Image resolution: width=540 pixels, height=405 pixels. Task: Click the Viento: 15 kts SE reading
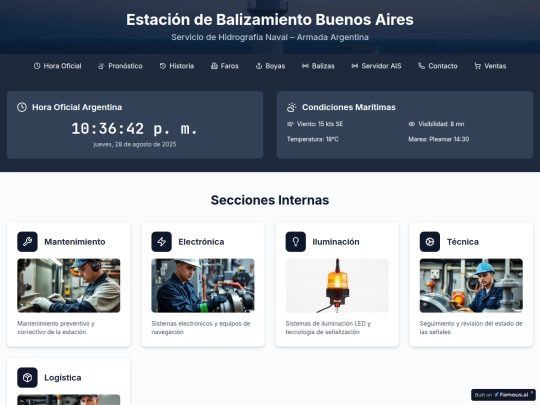[320, 124]
